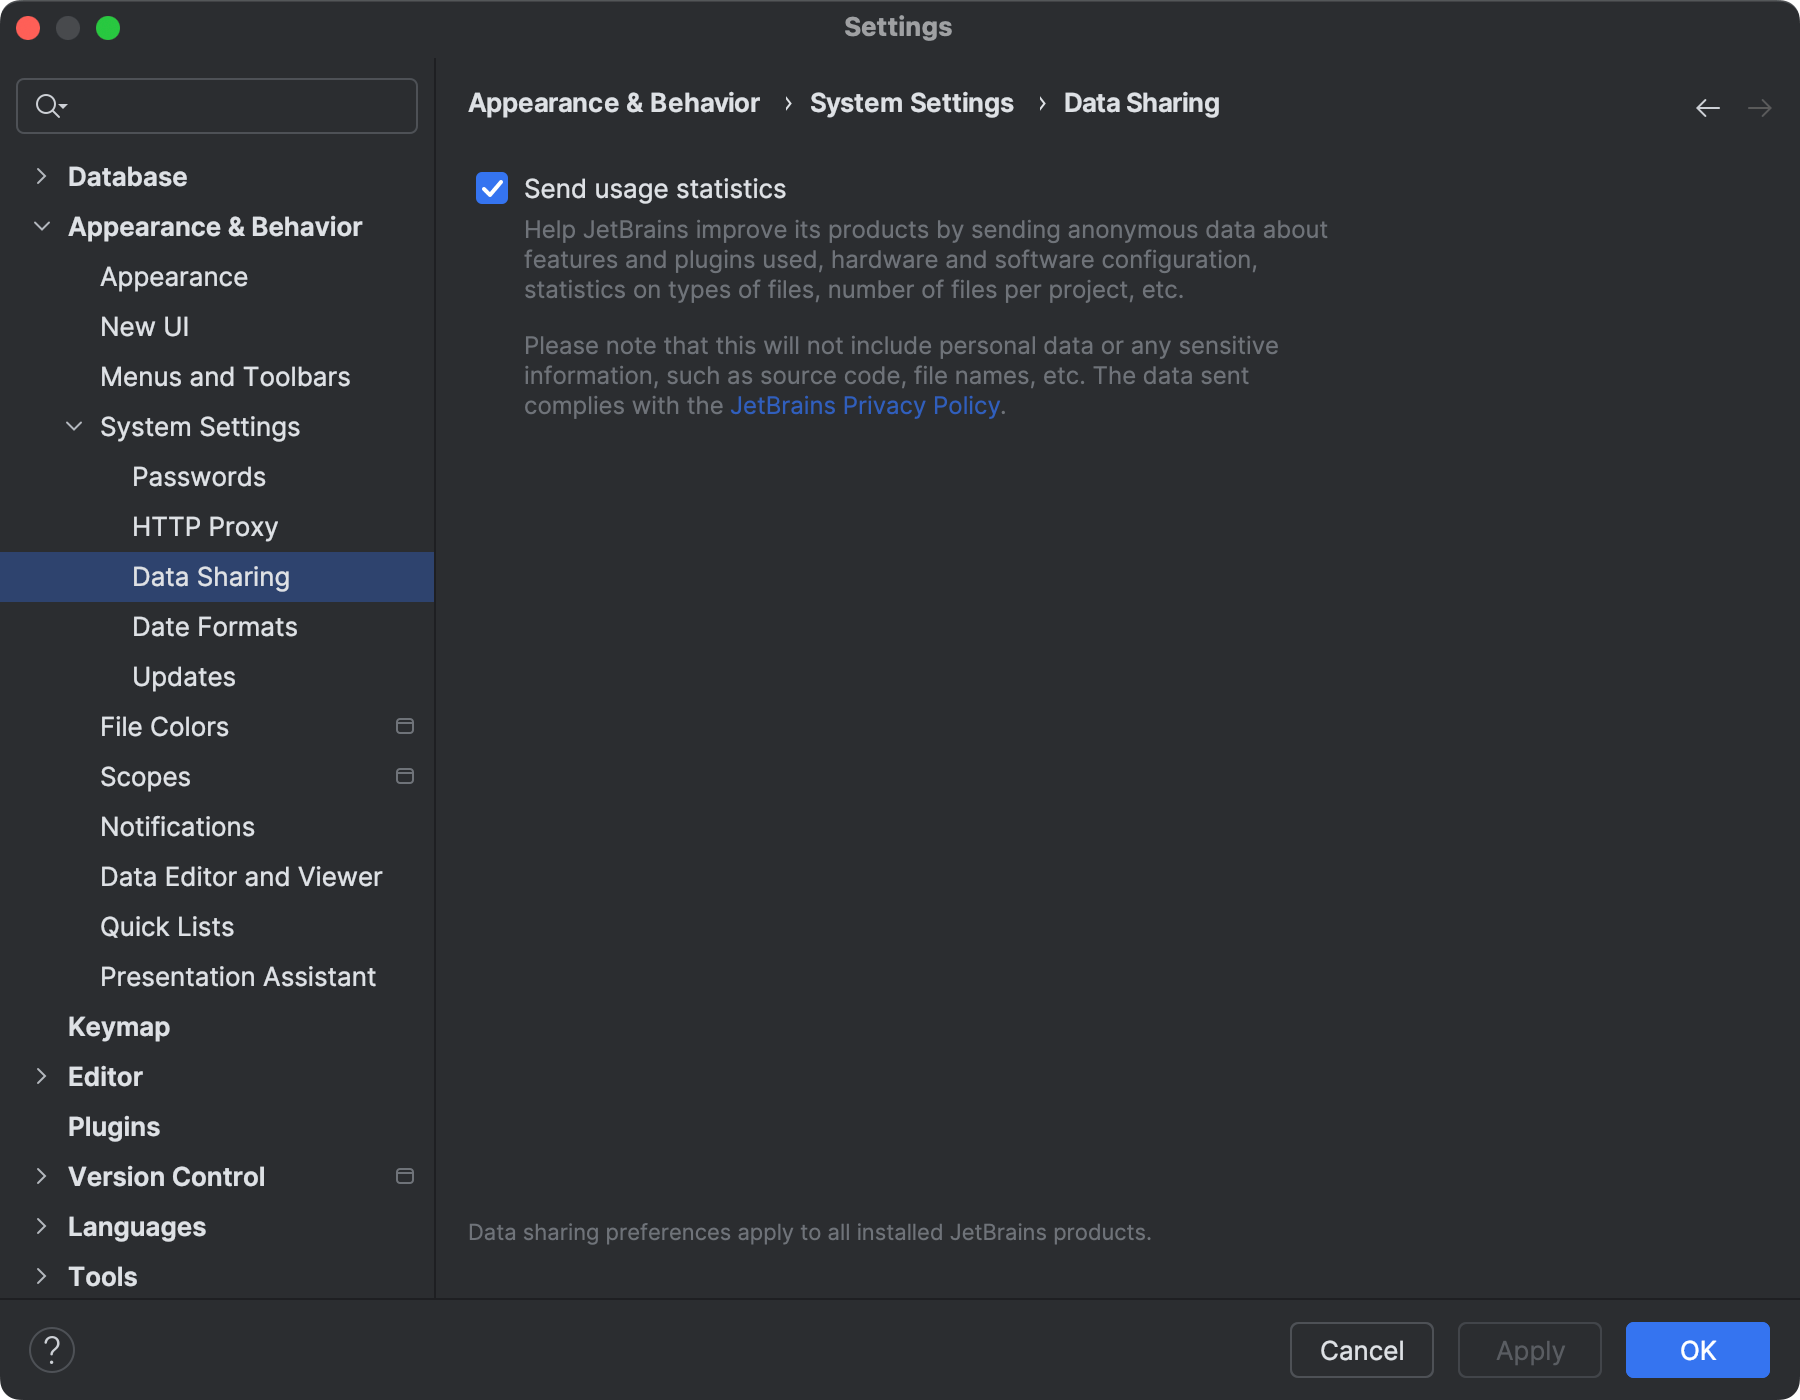This screenshot has width=1800, height=1400.
Task: Open the Keymap settings section
Action: point(118,1026)
